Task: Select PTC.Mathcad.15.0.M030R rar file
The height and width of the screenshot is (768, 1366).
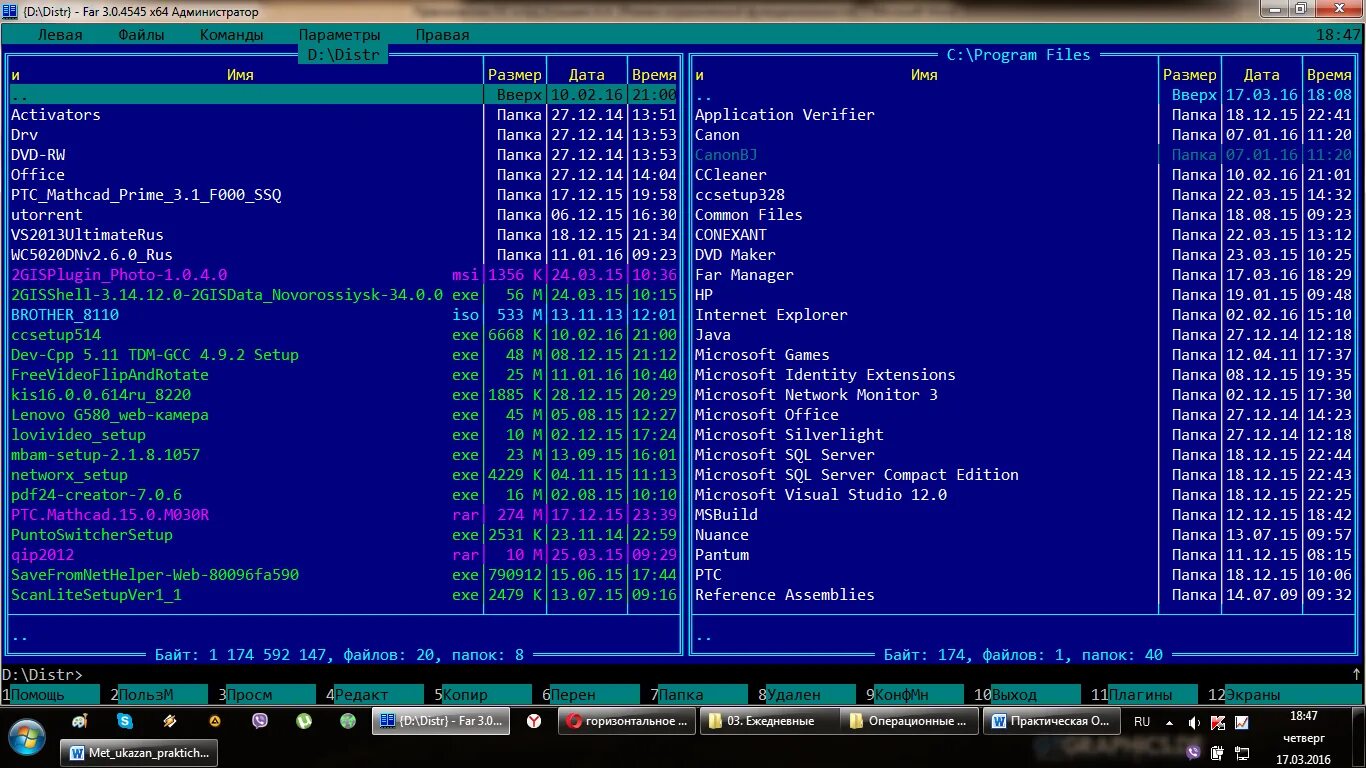Action: click(110, 515)
